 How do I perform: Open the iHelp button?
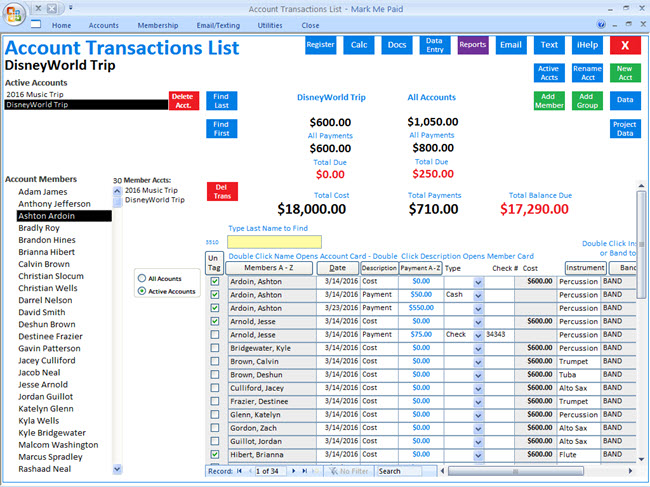(x=587, y=45)
